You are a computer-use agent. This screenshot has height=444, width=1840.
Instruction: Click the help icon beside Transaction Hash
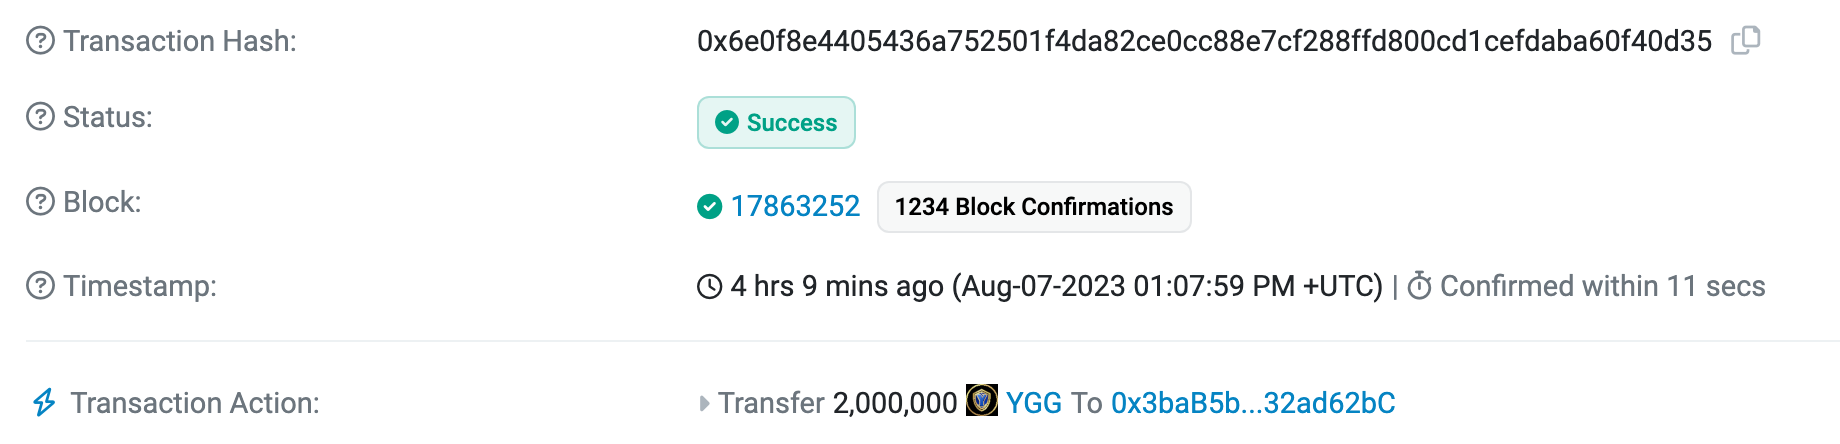(x=40, y=41)
